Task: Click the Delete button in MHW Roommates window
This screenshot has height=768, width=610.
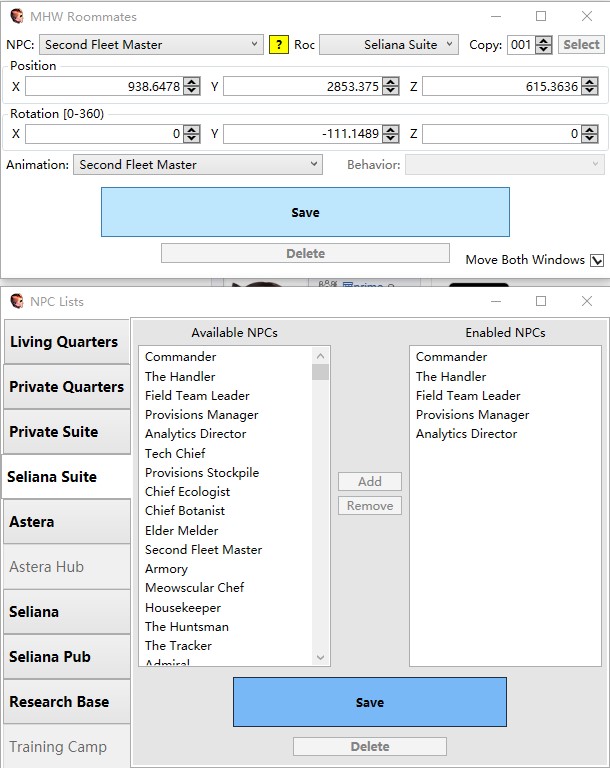Action: coord(305,253)
